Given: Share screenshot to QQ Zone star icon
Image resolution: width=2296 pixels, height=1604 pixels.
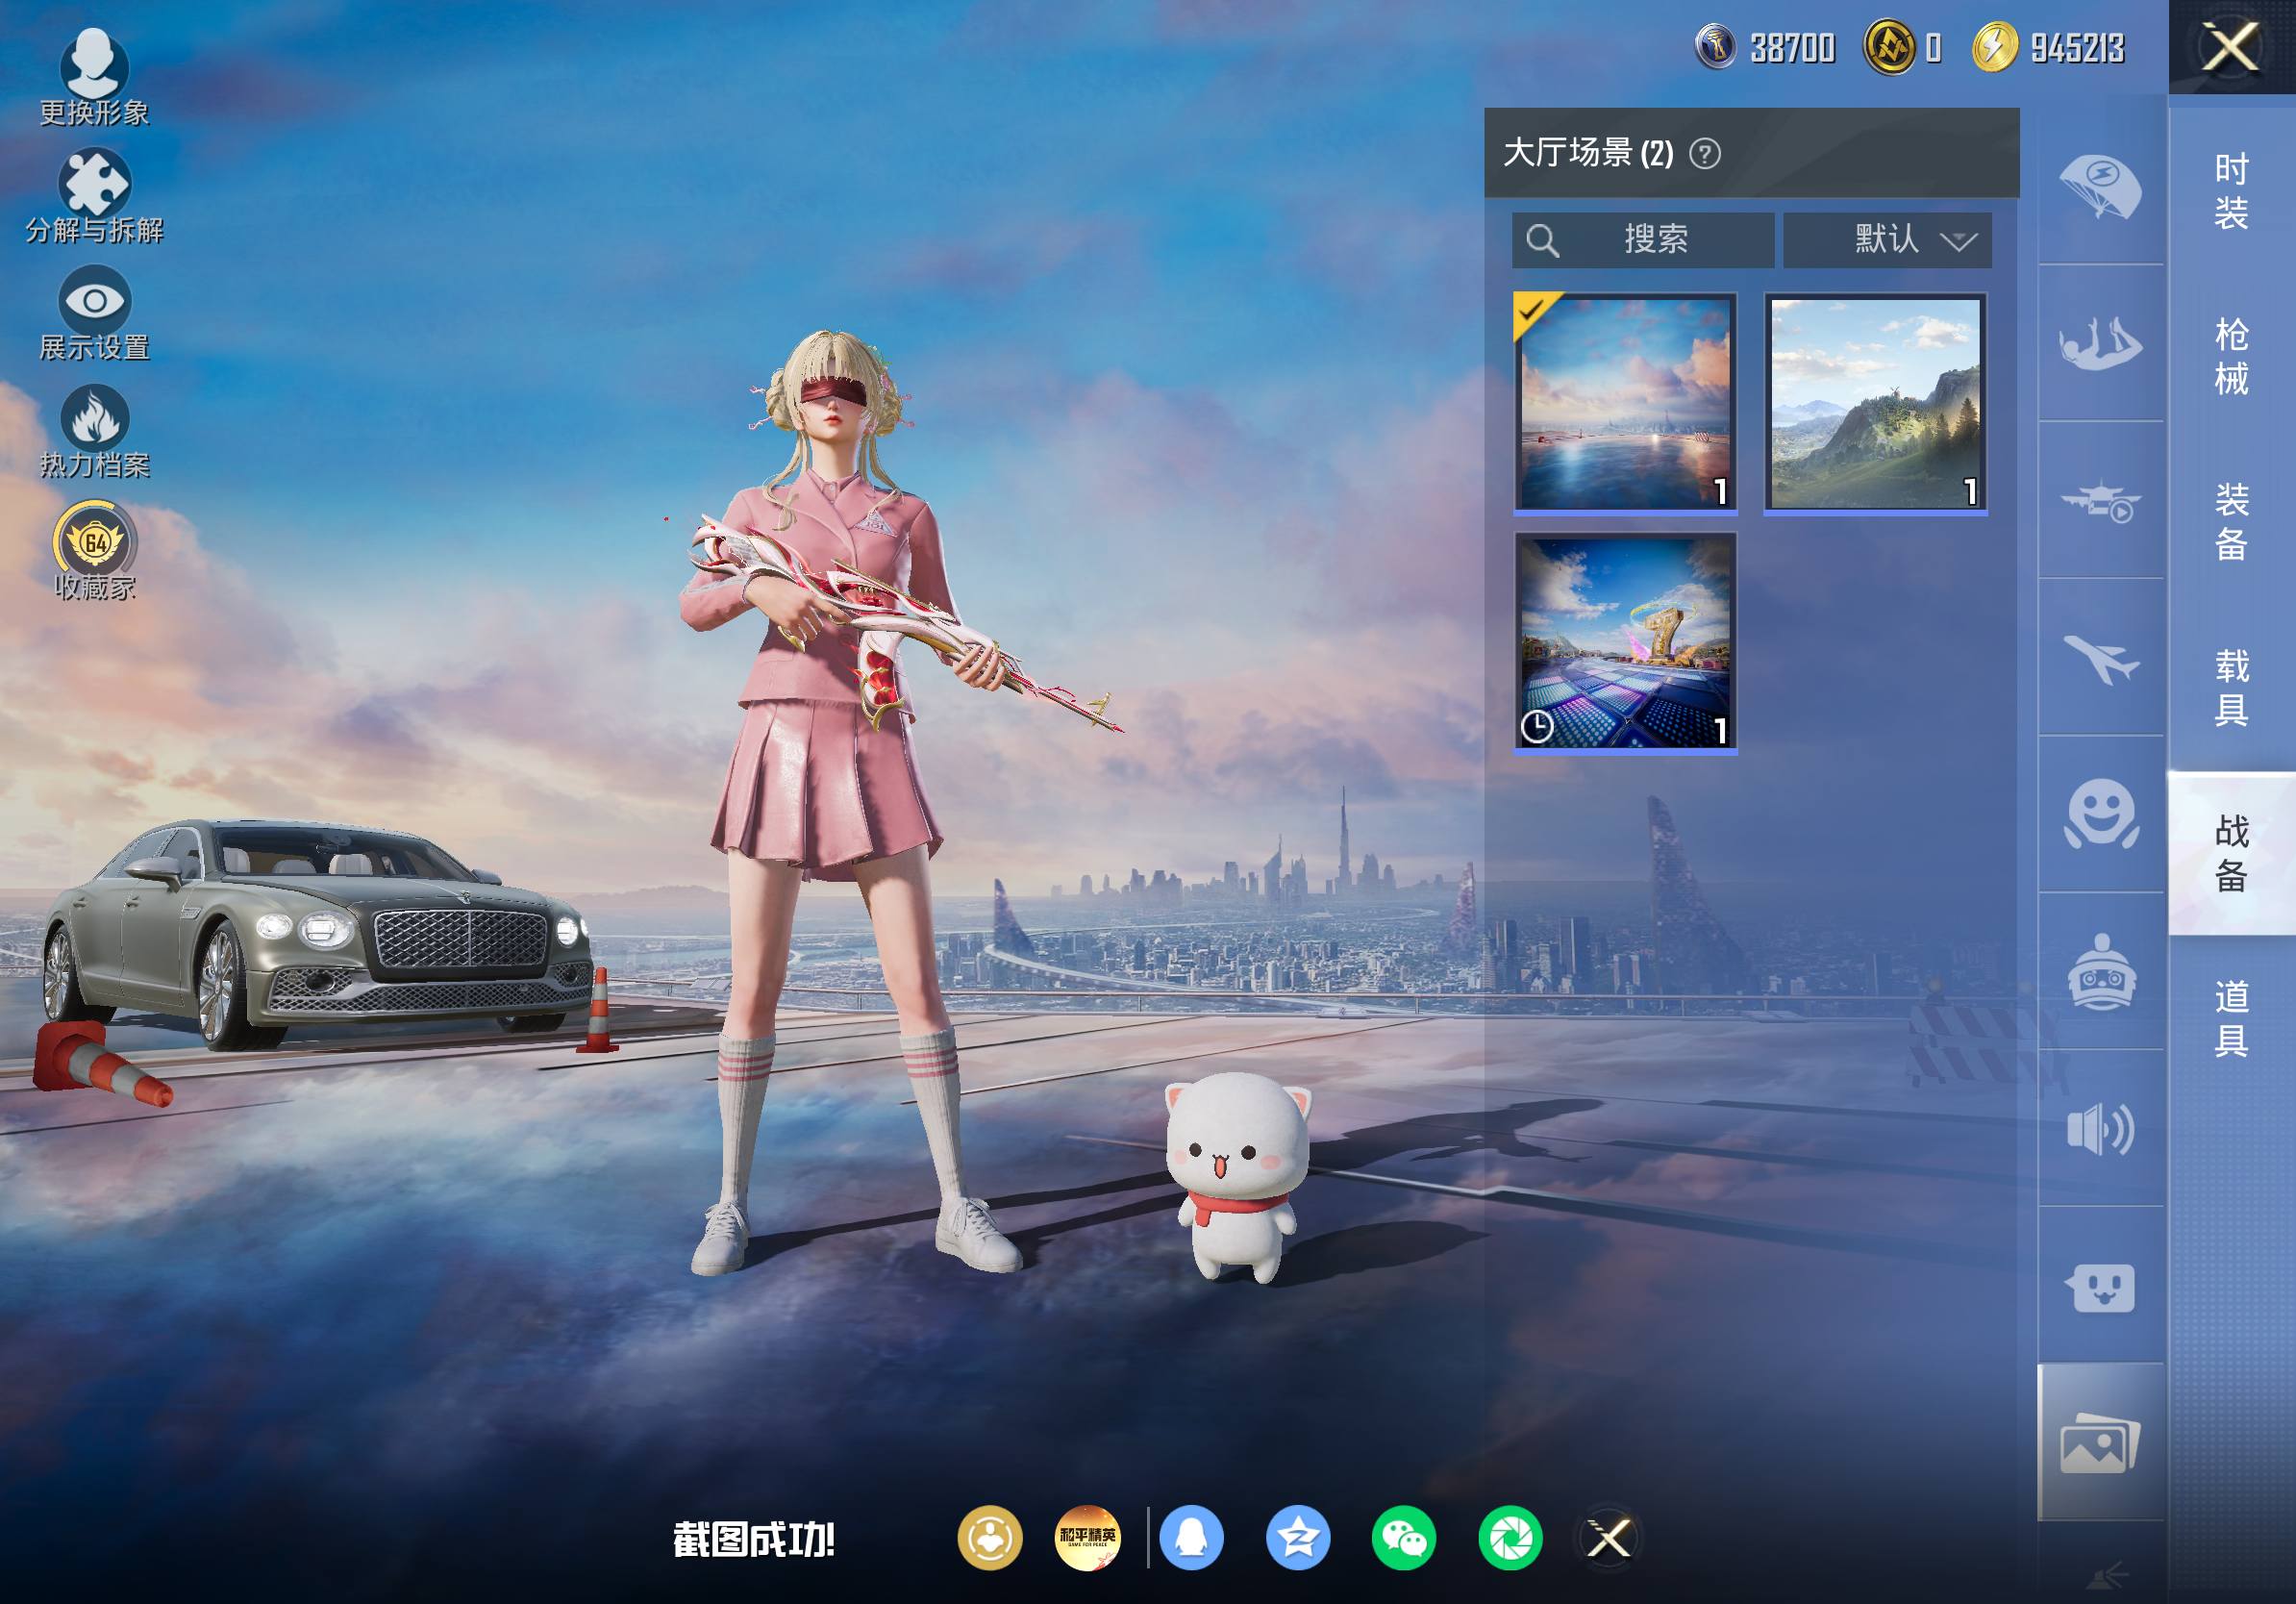Looking at the screenshot, I should (x=1298, y=1538).
